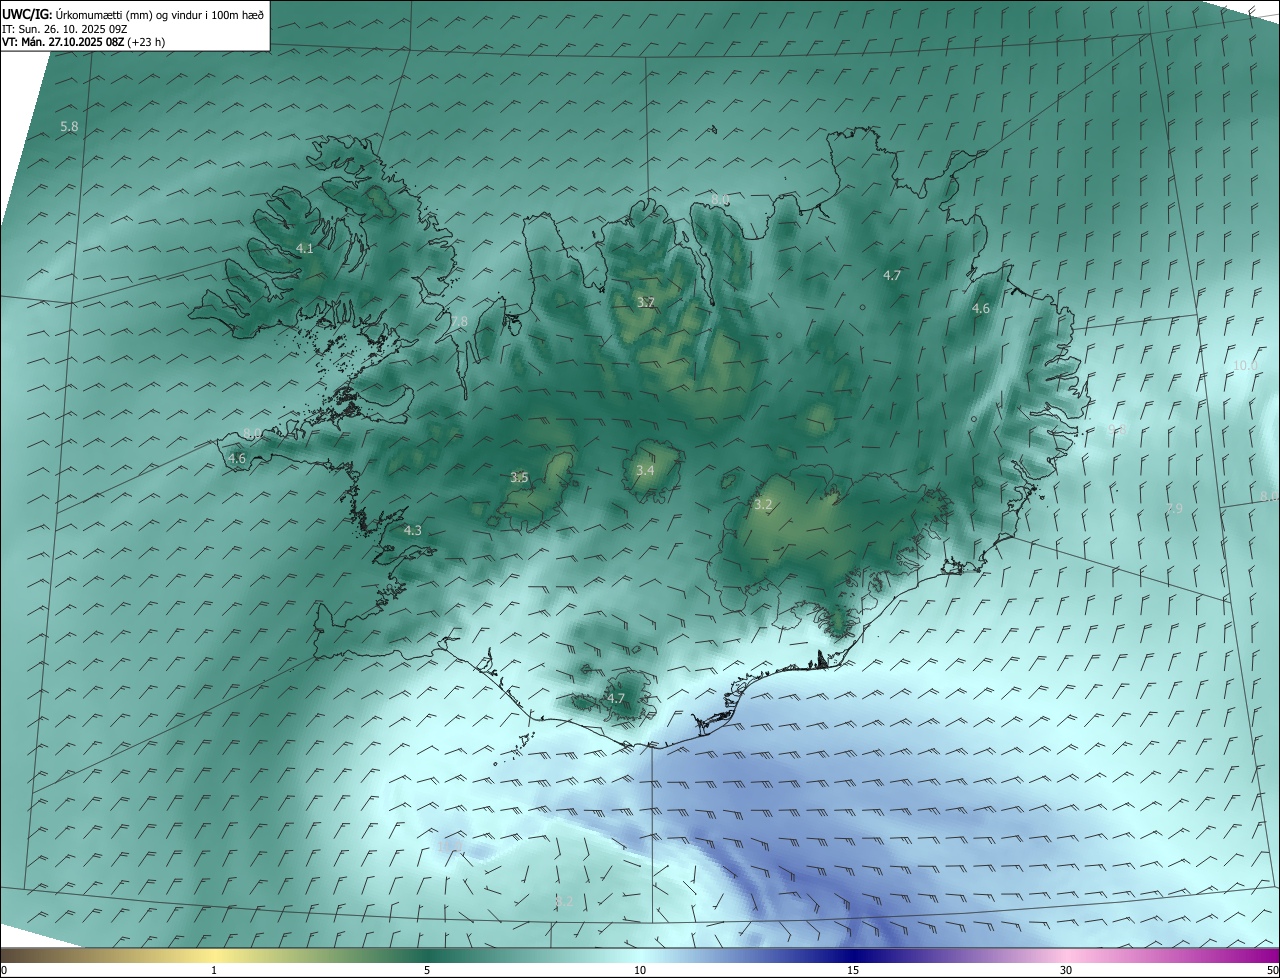Screen dimensions: 1280x978
Task: Click the 3.7 value label
Action: [646, 302]
